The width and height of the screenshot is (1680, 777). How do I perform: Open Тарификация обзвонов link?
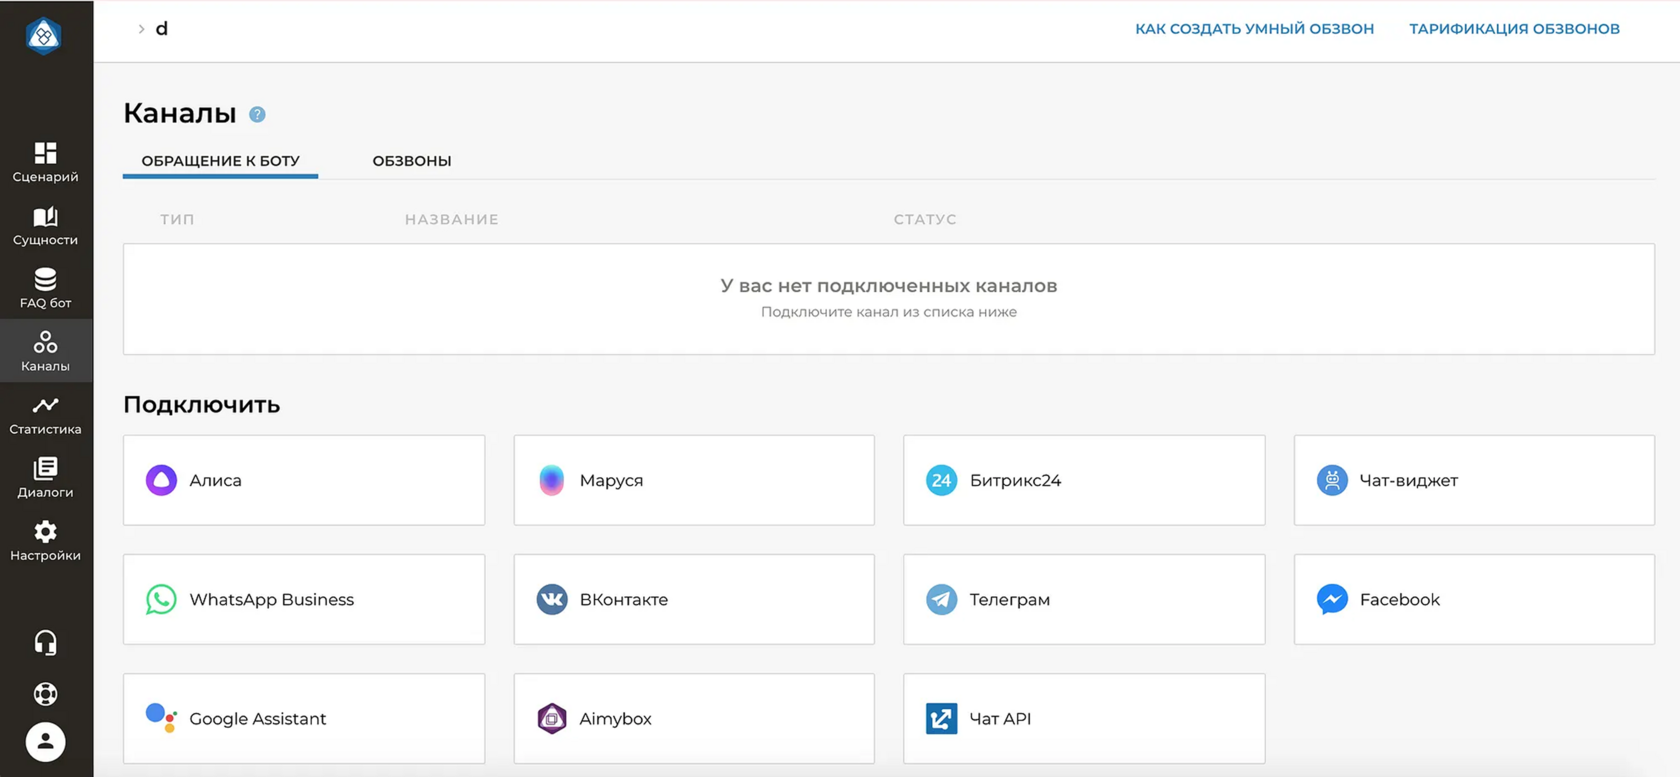point(1514,29)
